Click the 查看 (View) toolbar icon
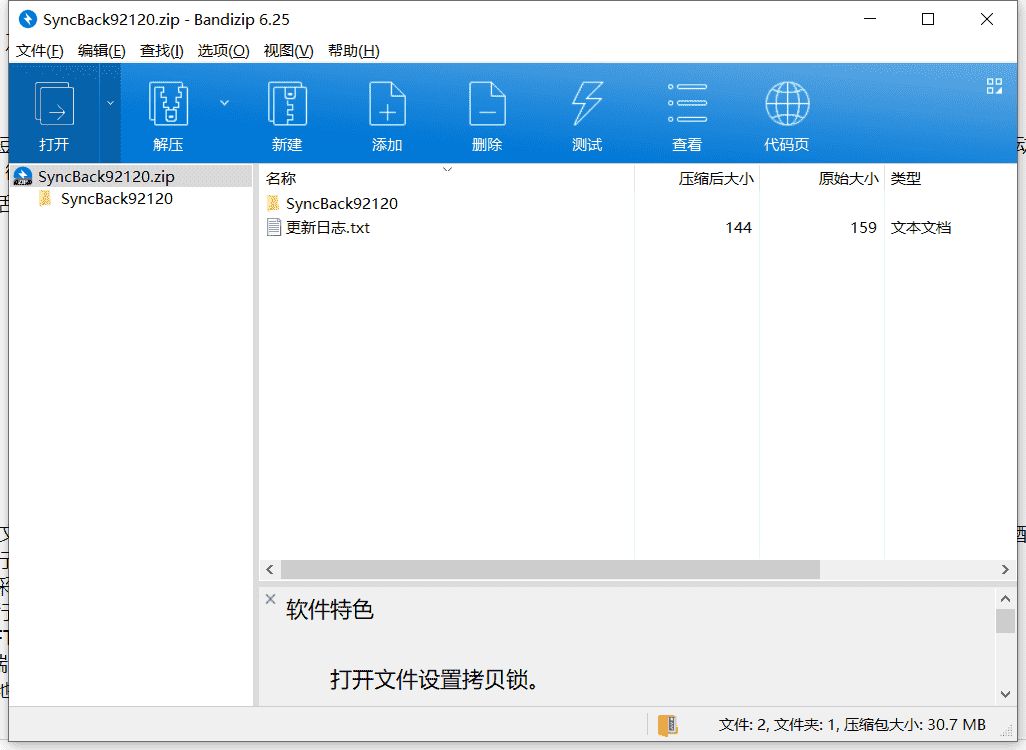1026x750 pixels. tap(687, 103)
